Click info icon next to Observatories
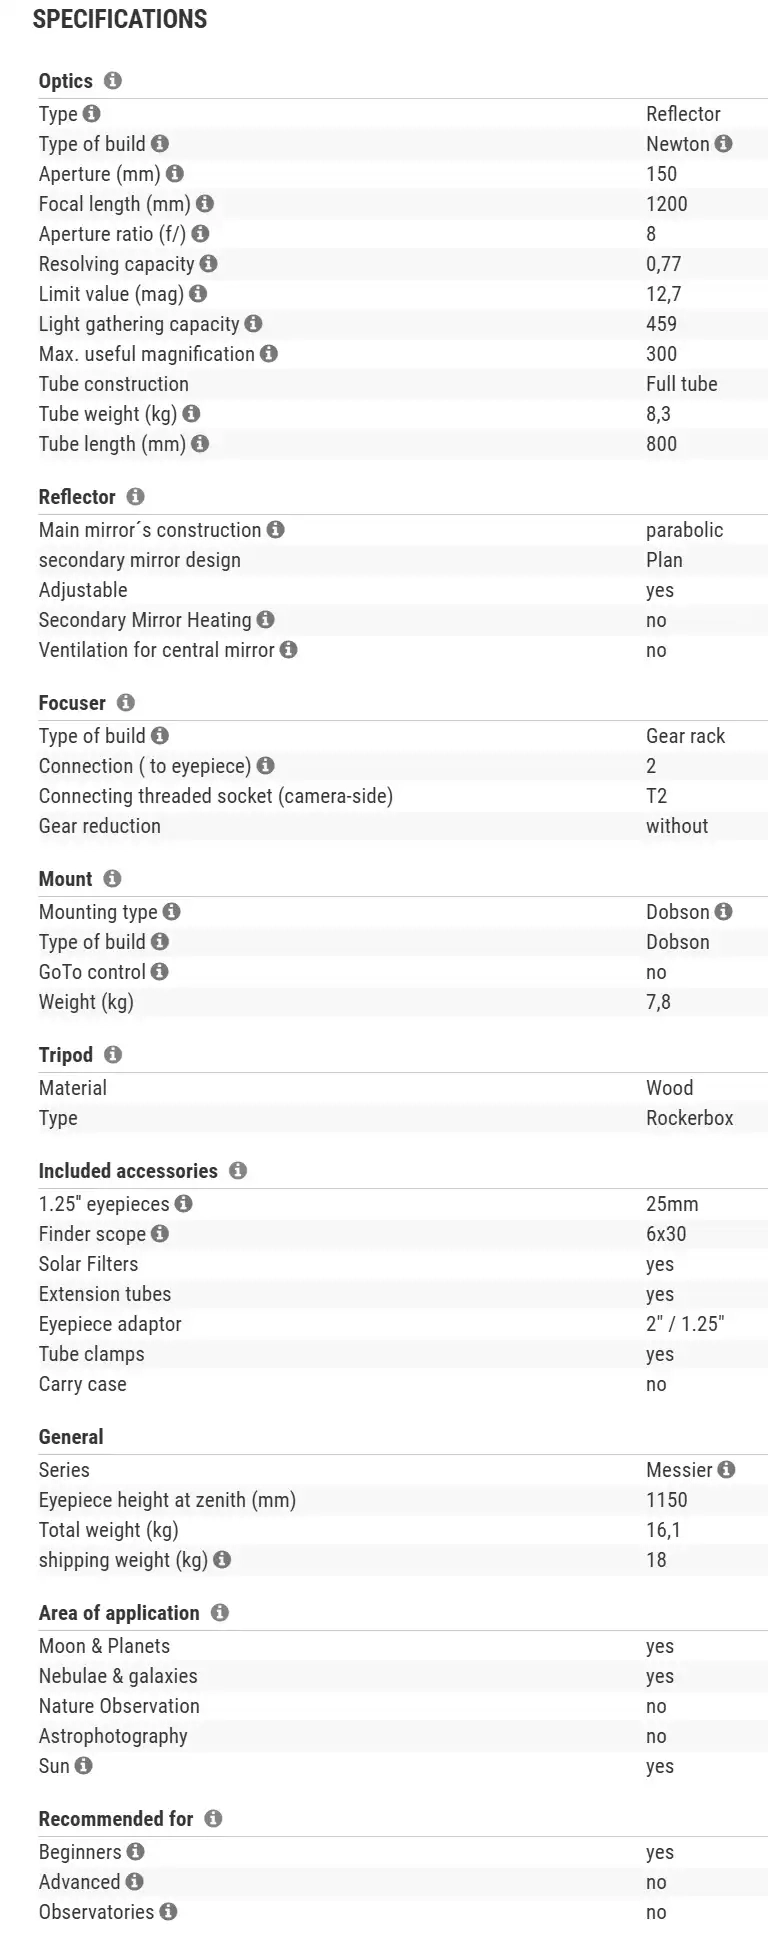 click(x=168, y=1912)
